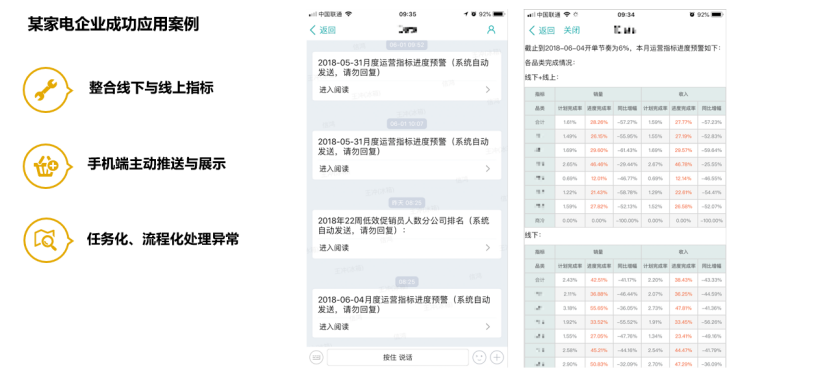Click the map search icon beside 任务化、流程化处理异常
The height and width of the screenshot is (377, 829).
(x=45, y=241)
